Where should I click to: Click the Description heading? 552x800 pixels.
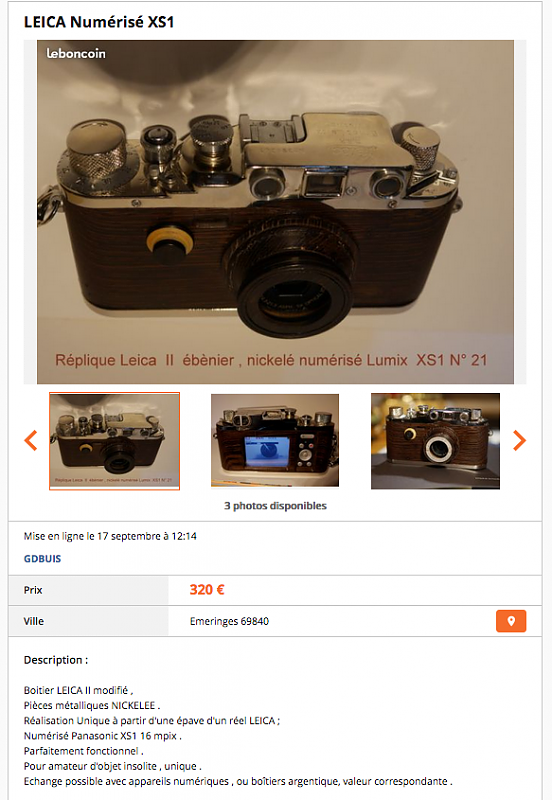click(56, 660)
